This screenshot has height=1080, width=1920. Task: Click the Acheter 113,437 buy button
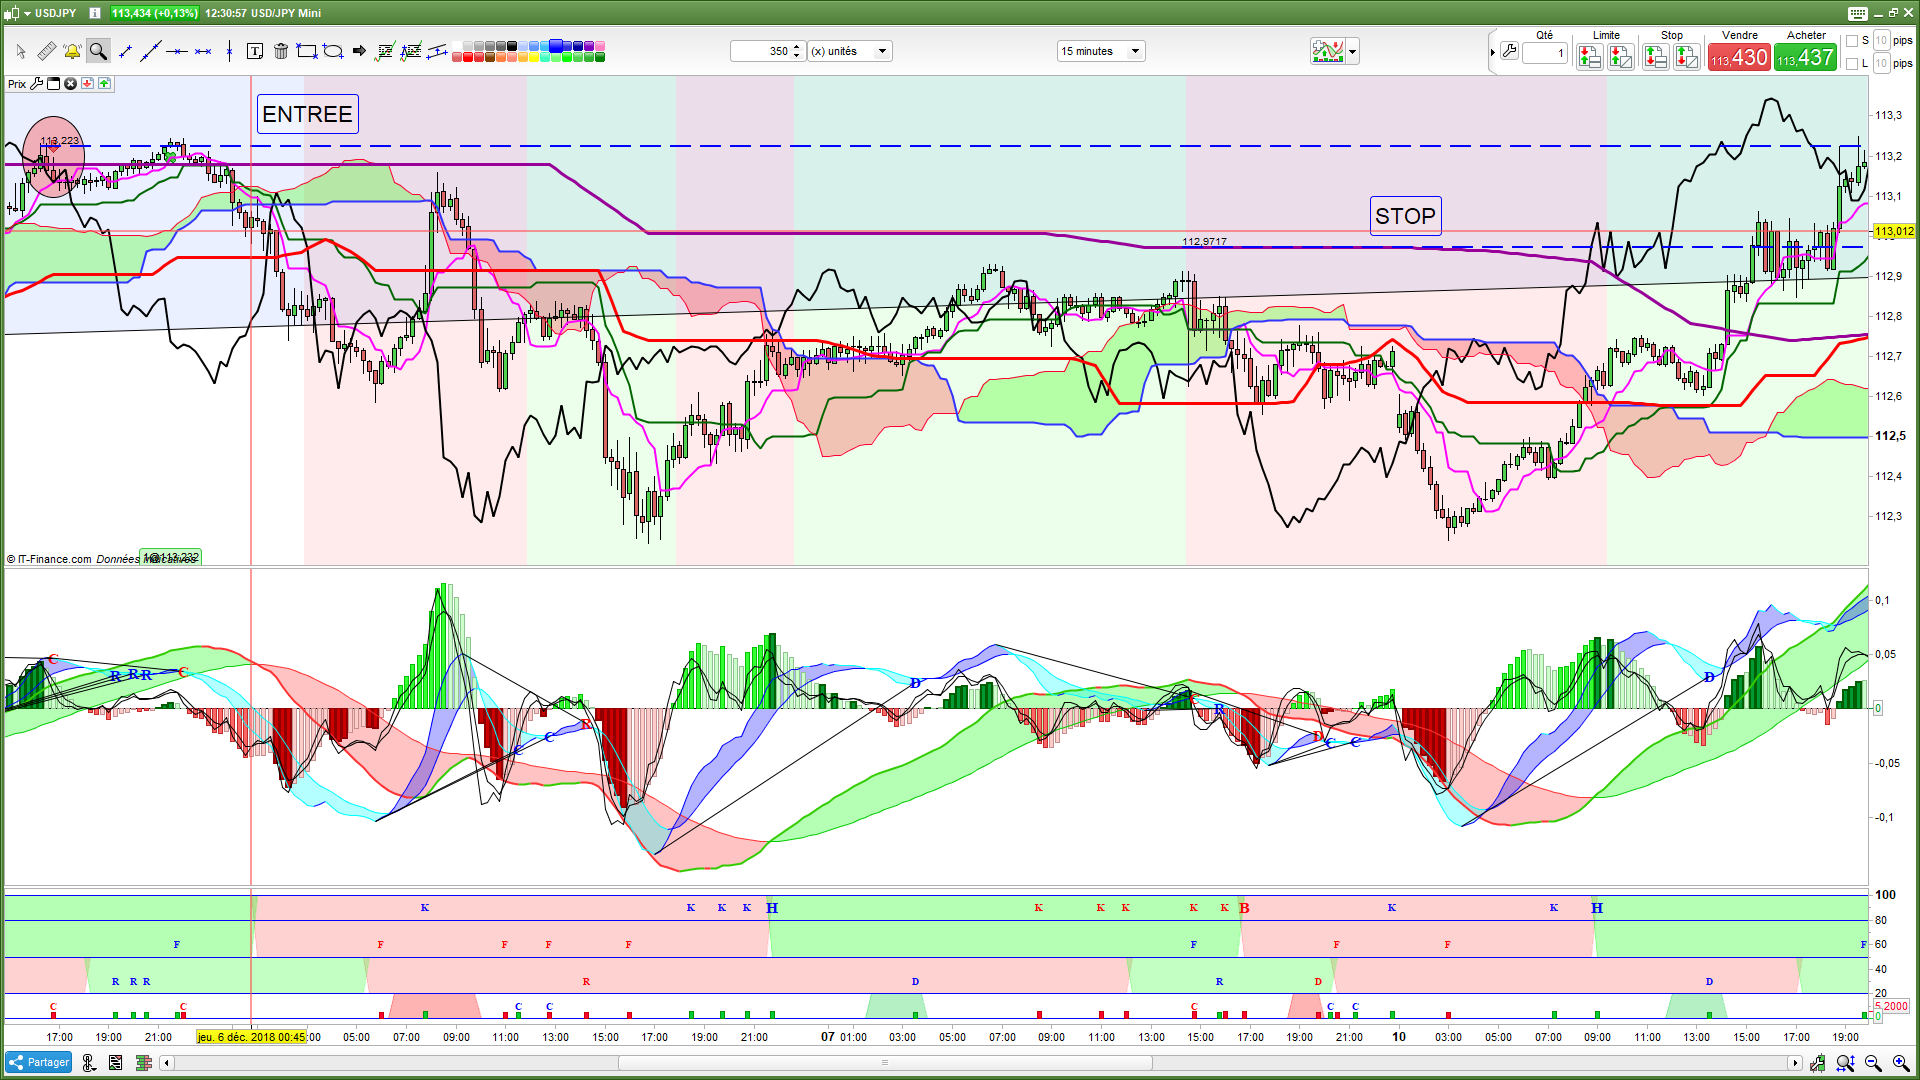pyautogui.click(x=1806, y=58)
